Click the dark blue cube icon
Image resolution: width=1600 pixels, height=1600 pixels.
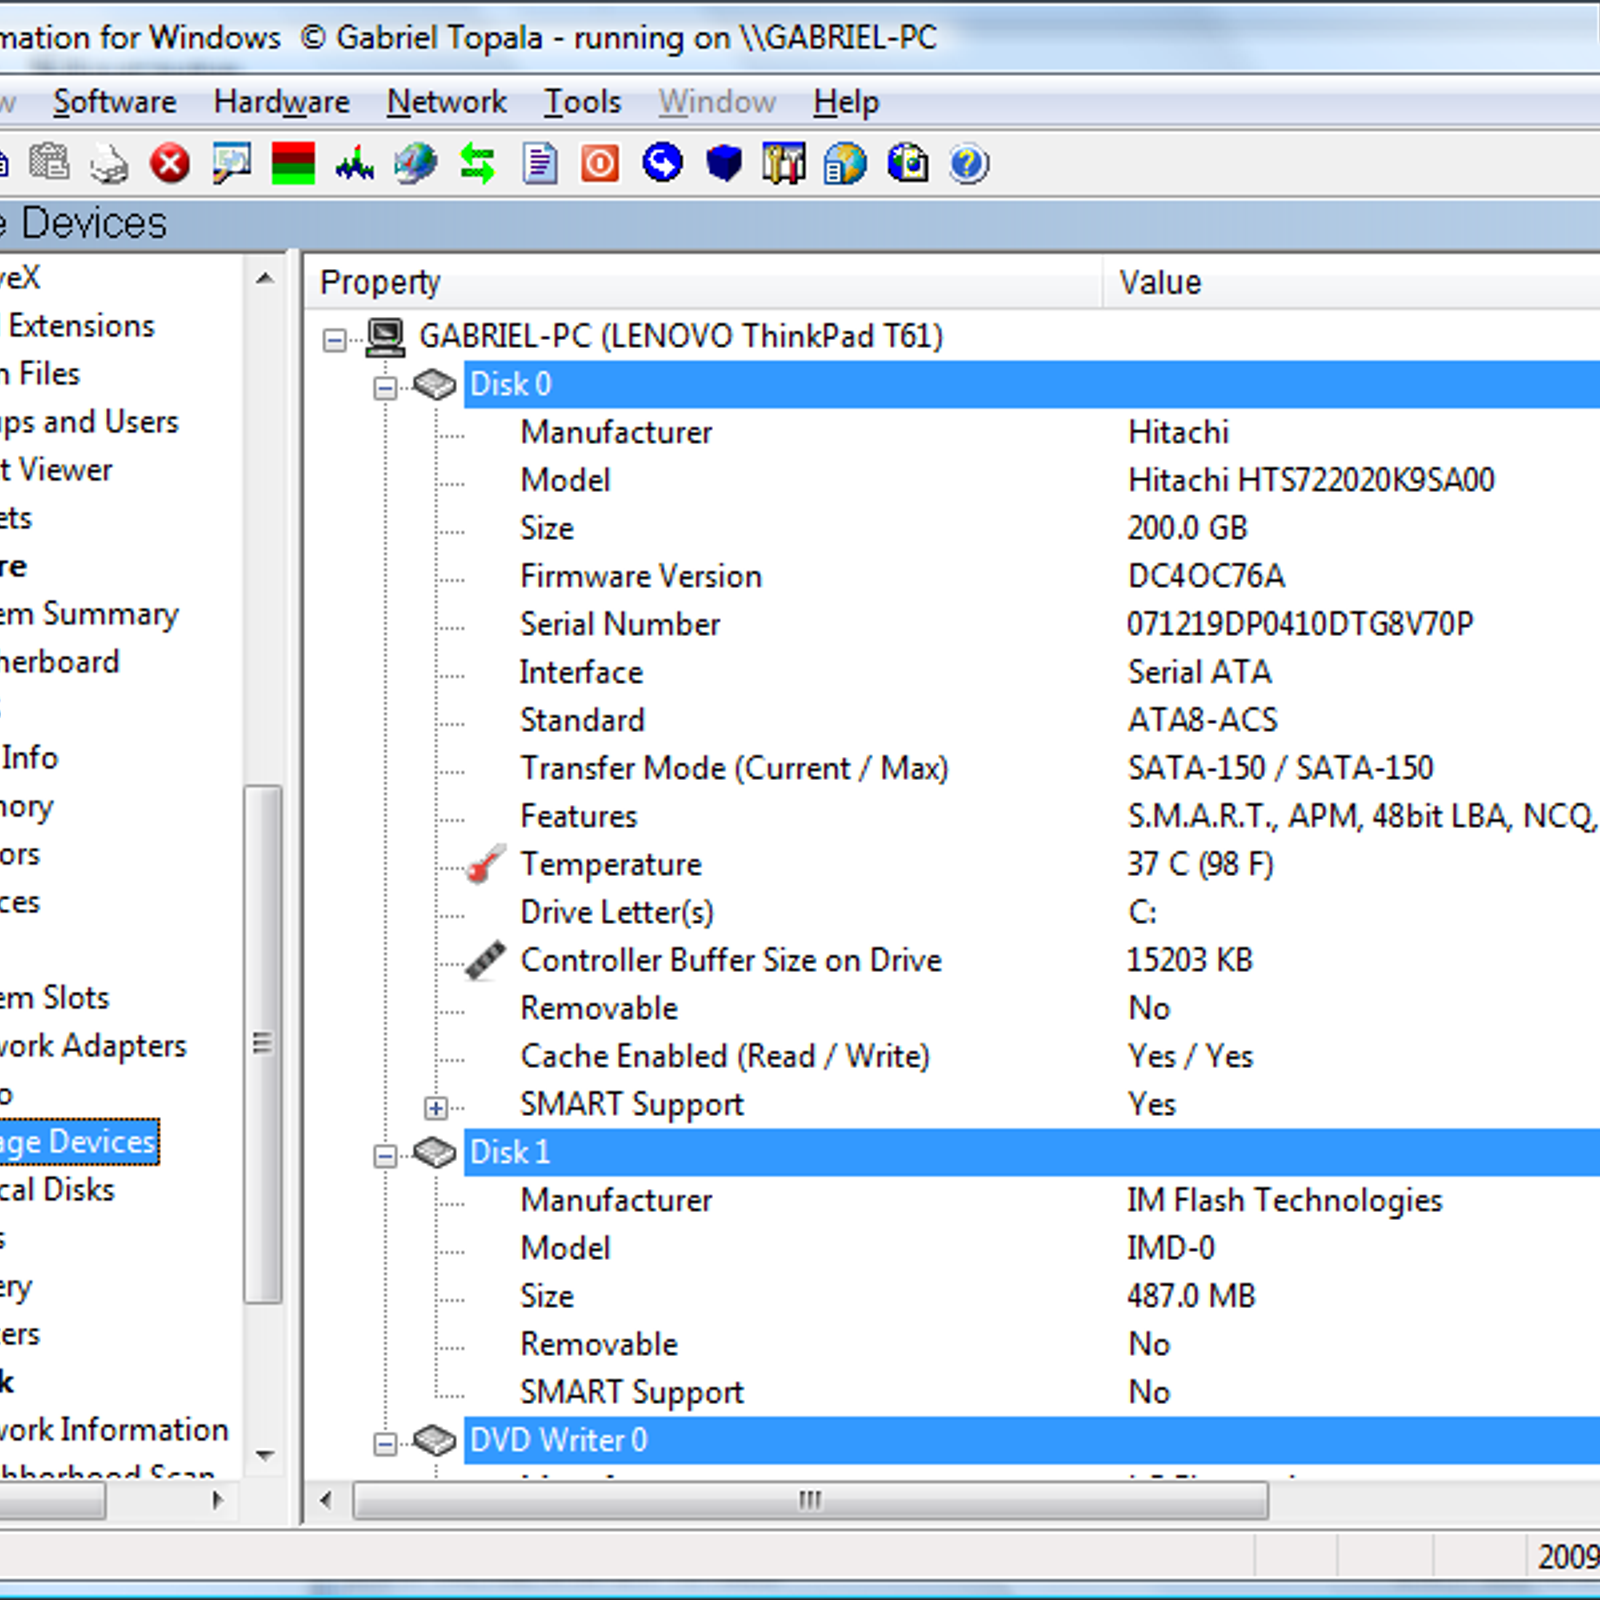click(x=723, y=163)
